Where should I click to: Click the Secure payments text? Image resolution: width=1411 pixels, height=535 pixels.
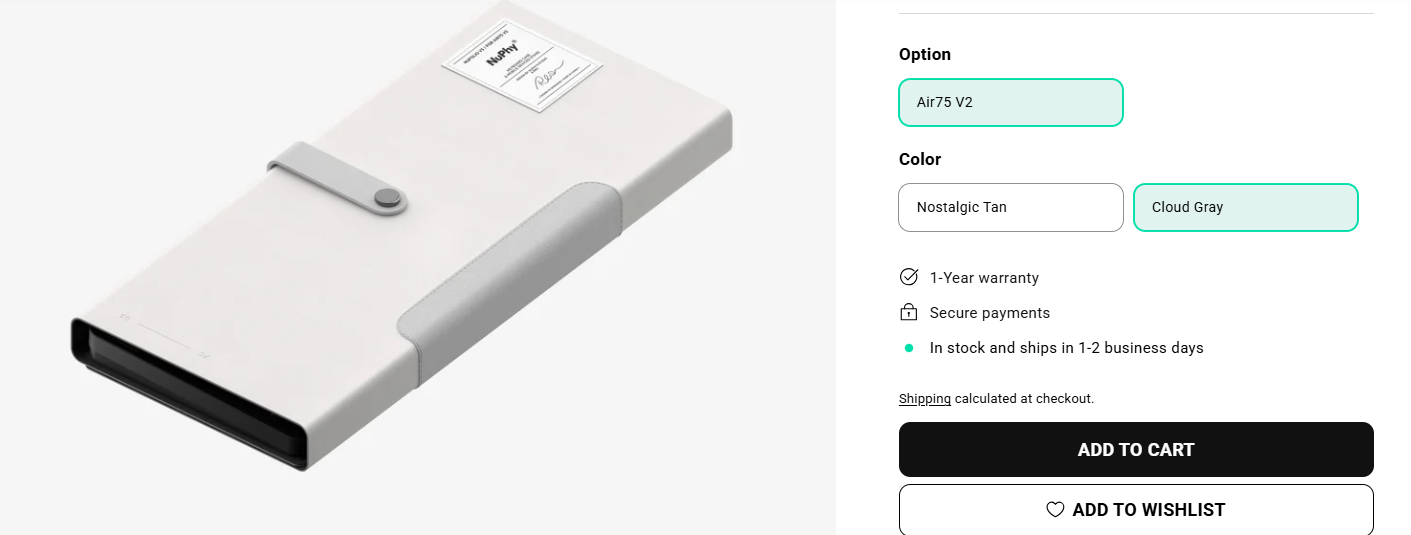pos(989,312)
